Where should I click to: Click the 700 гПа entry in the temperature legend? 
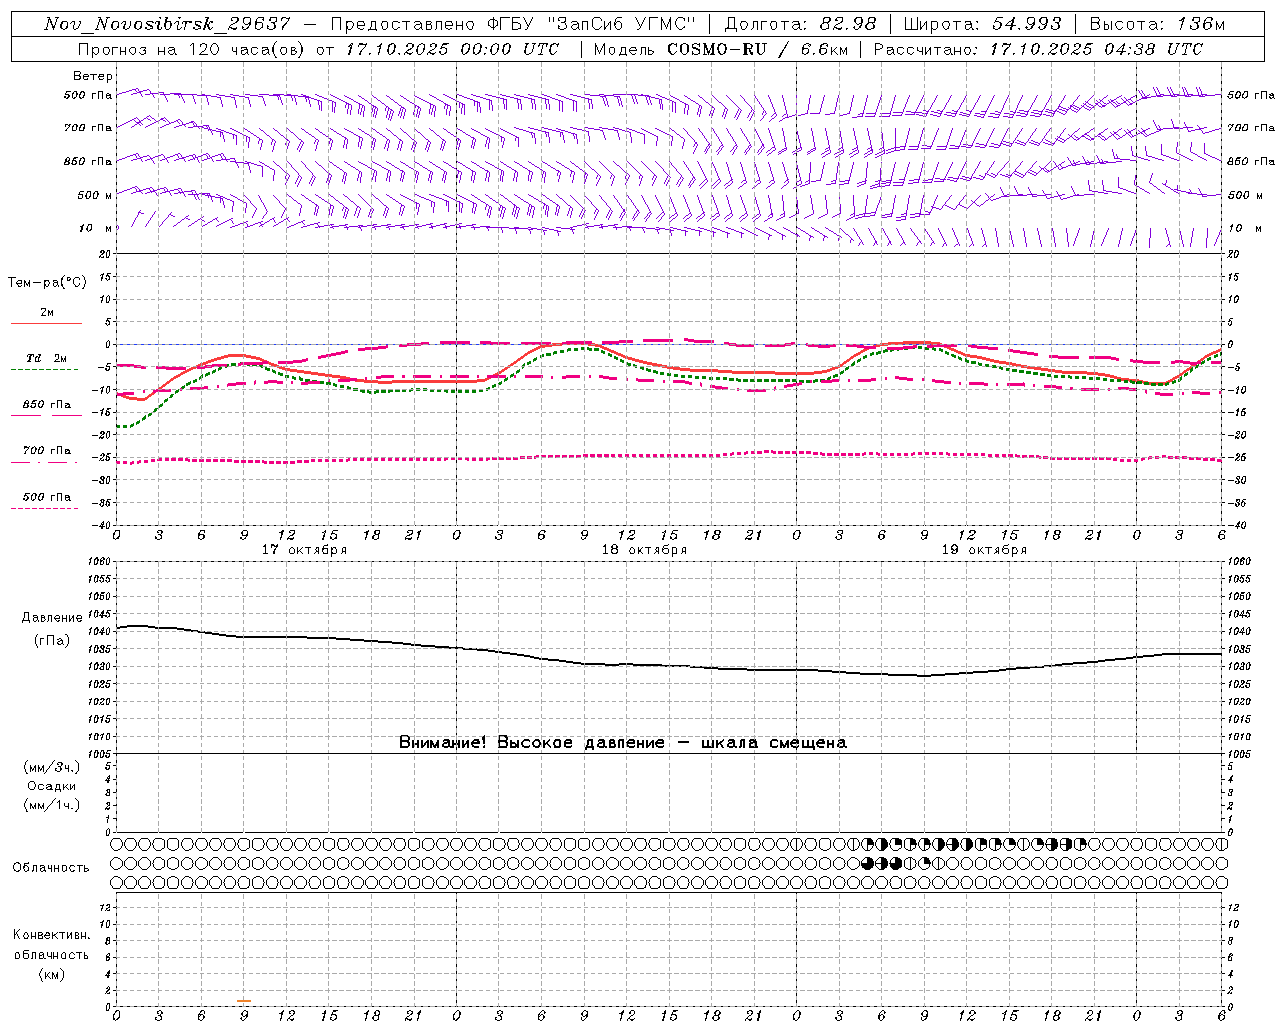(x=47, y=451)
